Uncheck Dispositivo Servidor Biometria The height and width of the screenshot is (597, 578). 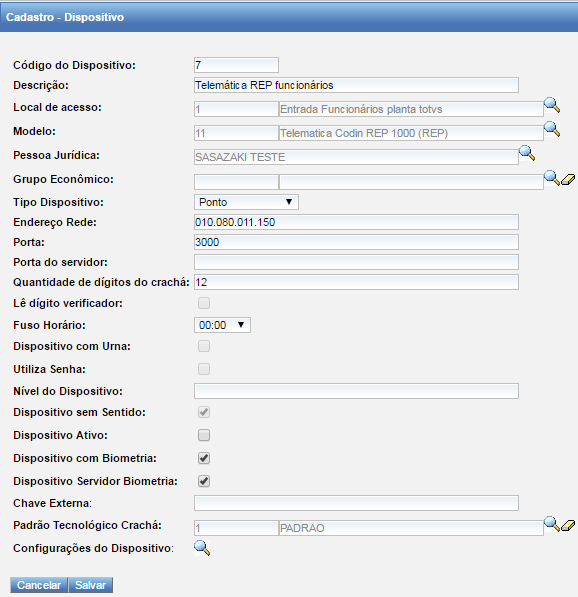coord(204,481)
